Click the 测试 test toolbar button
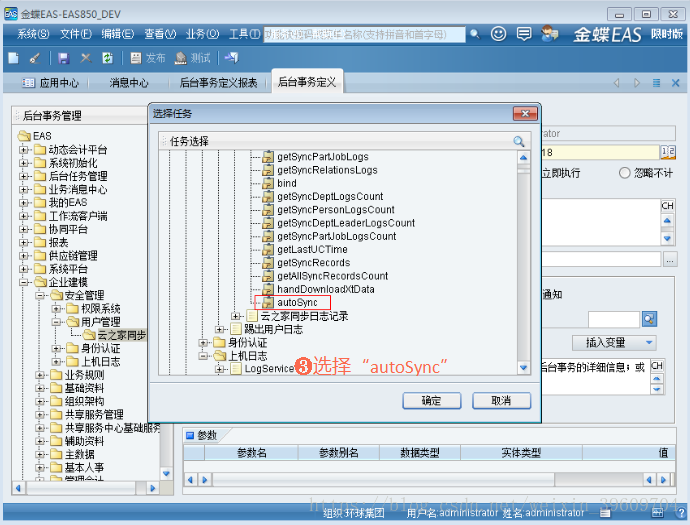The width and height of the screenshot is (690, 525). click(193, 58)
